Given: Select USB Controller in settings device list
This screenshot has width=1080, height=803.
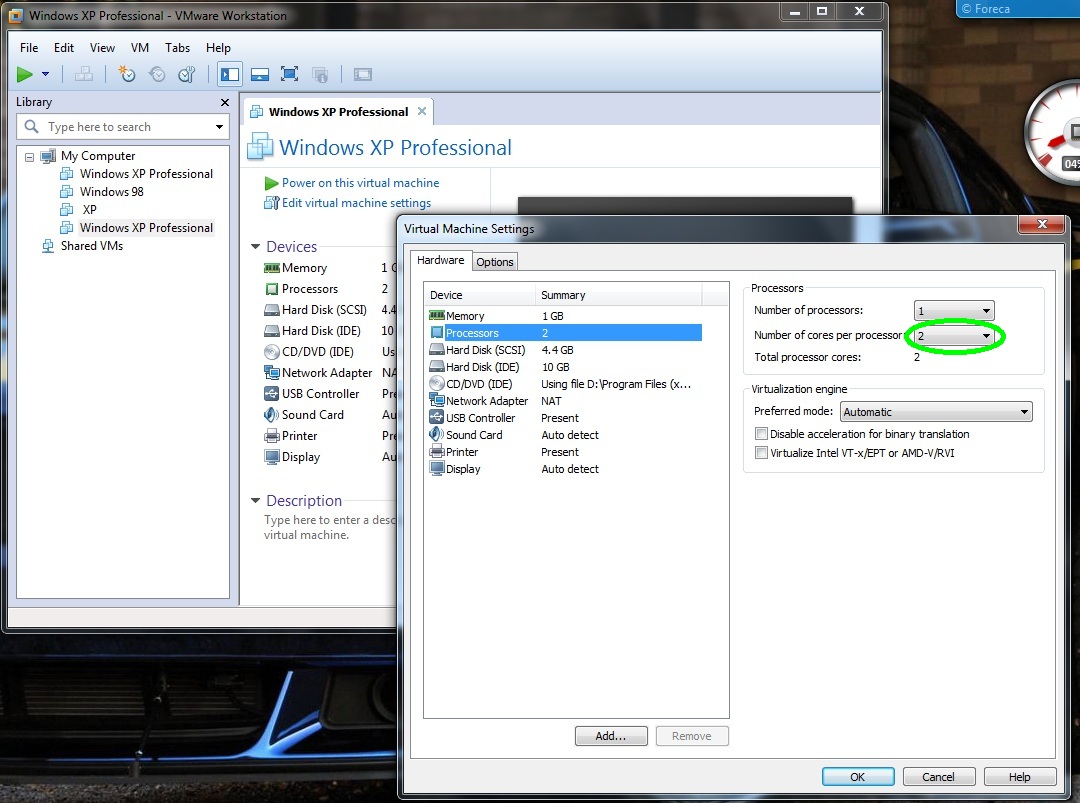Looking at the screenshot, I should click(564, 418).
